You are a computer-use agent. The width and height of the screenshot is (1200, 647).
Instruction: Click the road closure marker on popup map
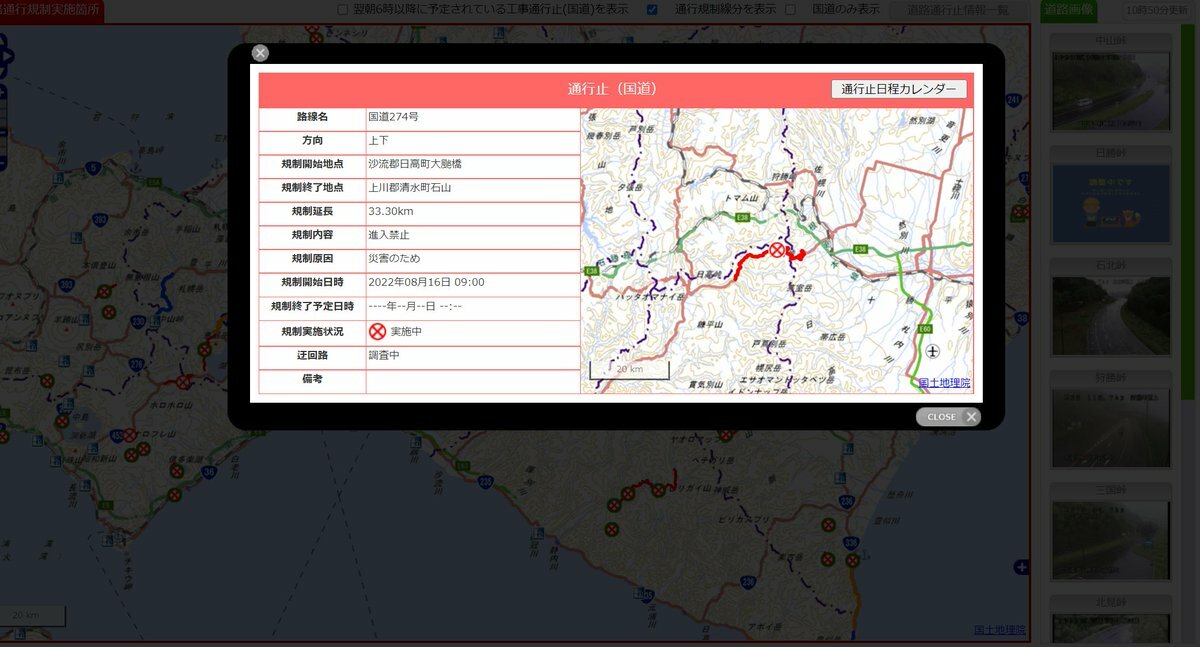pos(777,250)
